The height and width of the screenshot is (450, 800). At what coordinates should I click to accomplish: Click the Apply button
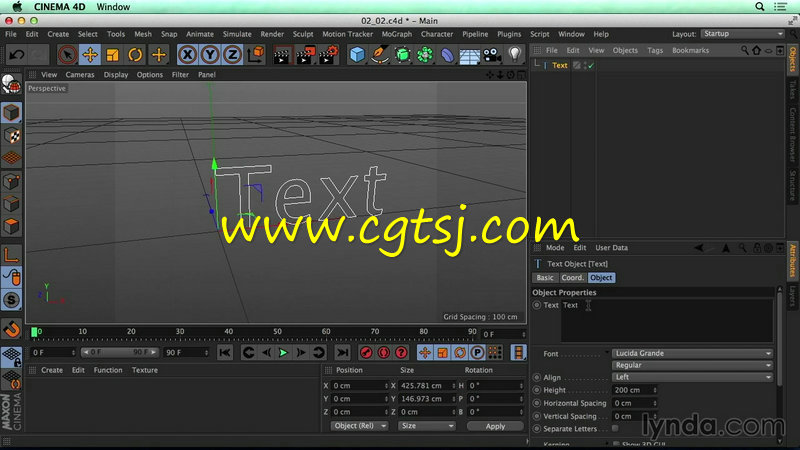tap(495, 426)
